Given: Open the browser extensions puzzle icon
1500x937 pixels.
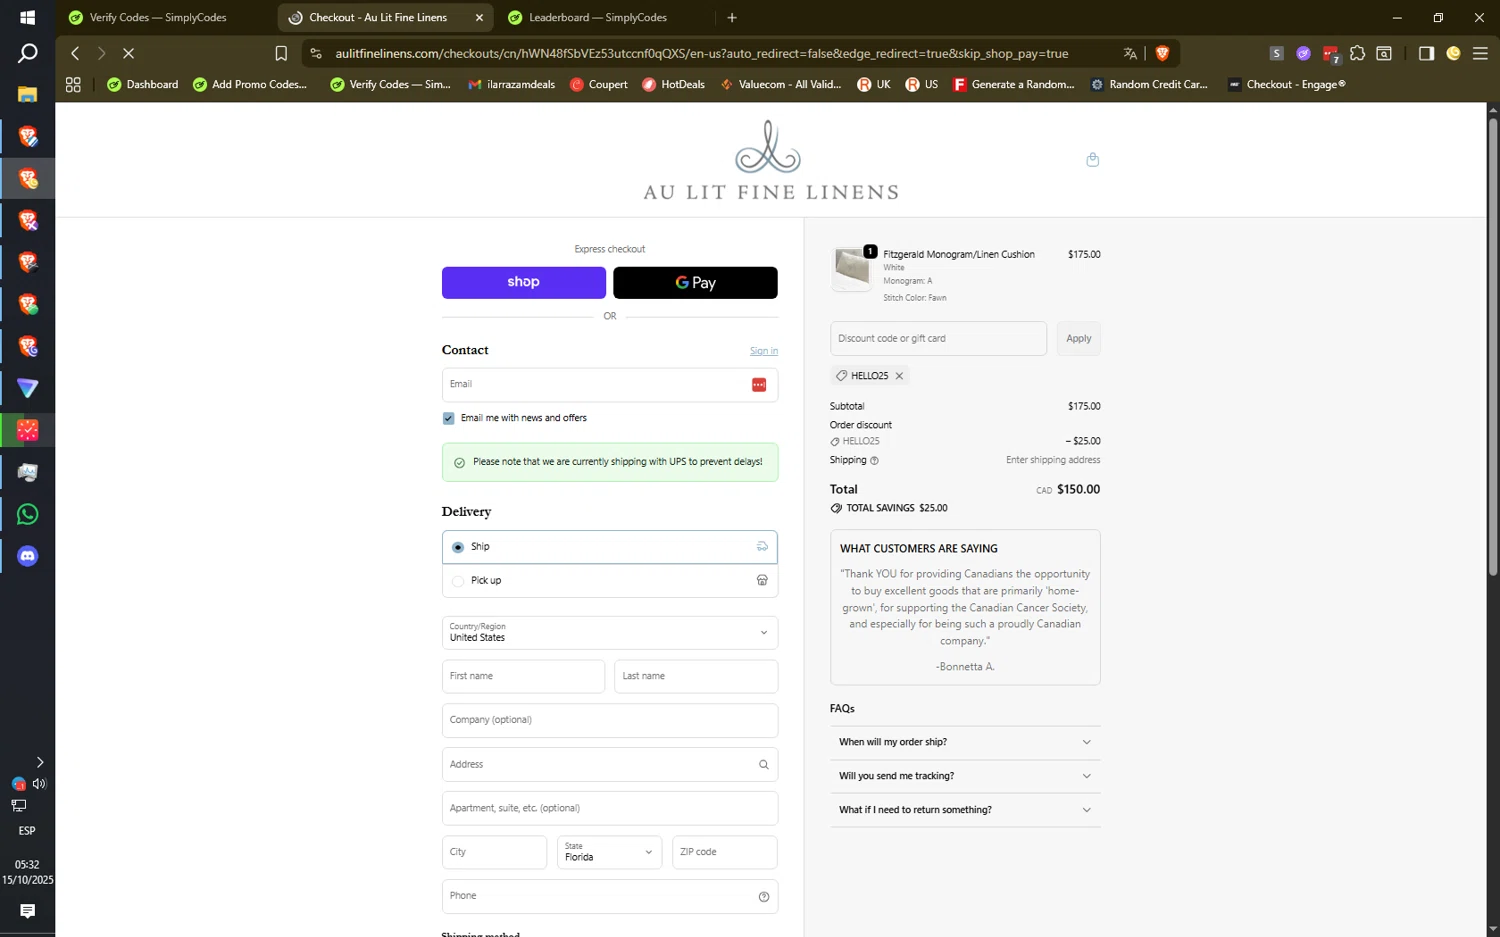Looking at the screenshot, I should coord(1357,53).
